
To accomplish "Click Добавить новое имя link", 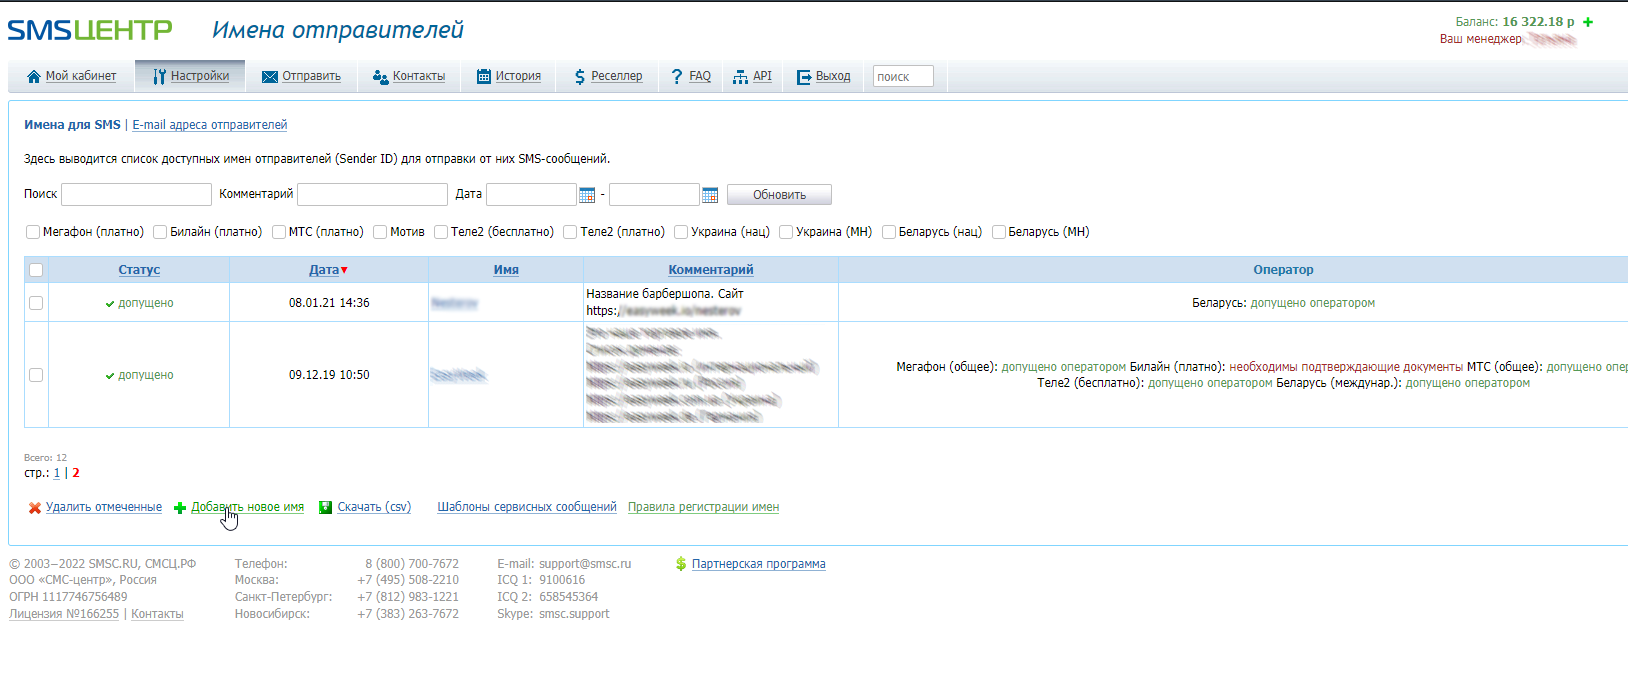I will pos(248,508).
